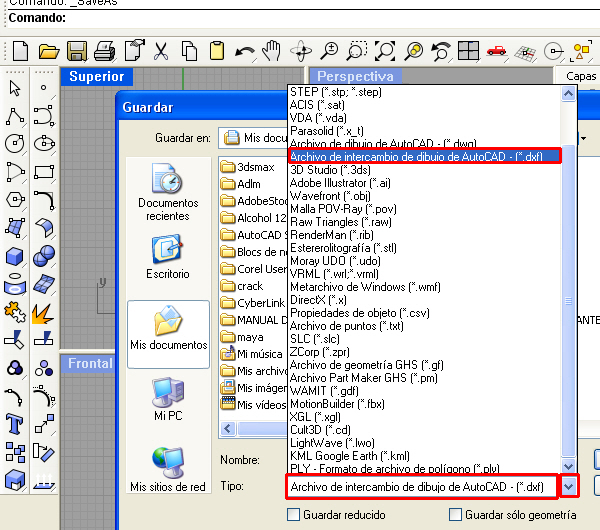Image resolution: width=600 pixels, height=530 pixels.
Task: Go to Escritorio shortcut
Action: tap(168, 257)
